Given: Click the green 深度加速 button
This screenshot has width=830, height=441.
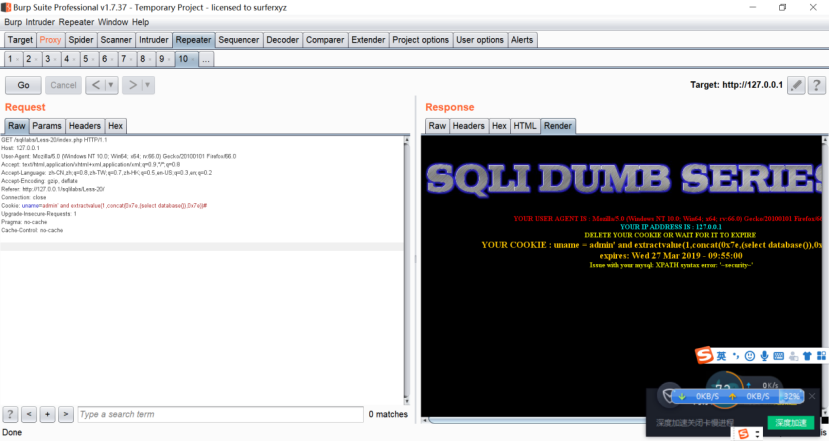Looking at the screenshot, I should [x=791, y=422].
